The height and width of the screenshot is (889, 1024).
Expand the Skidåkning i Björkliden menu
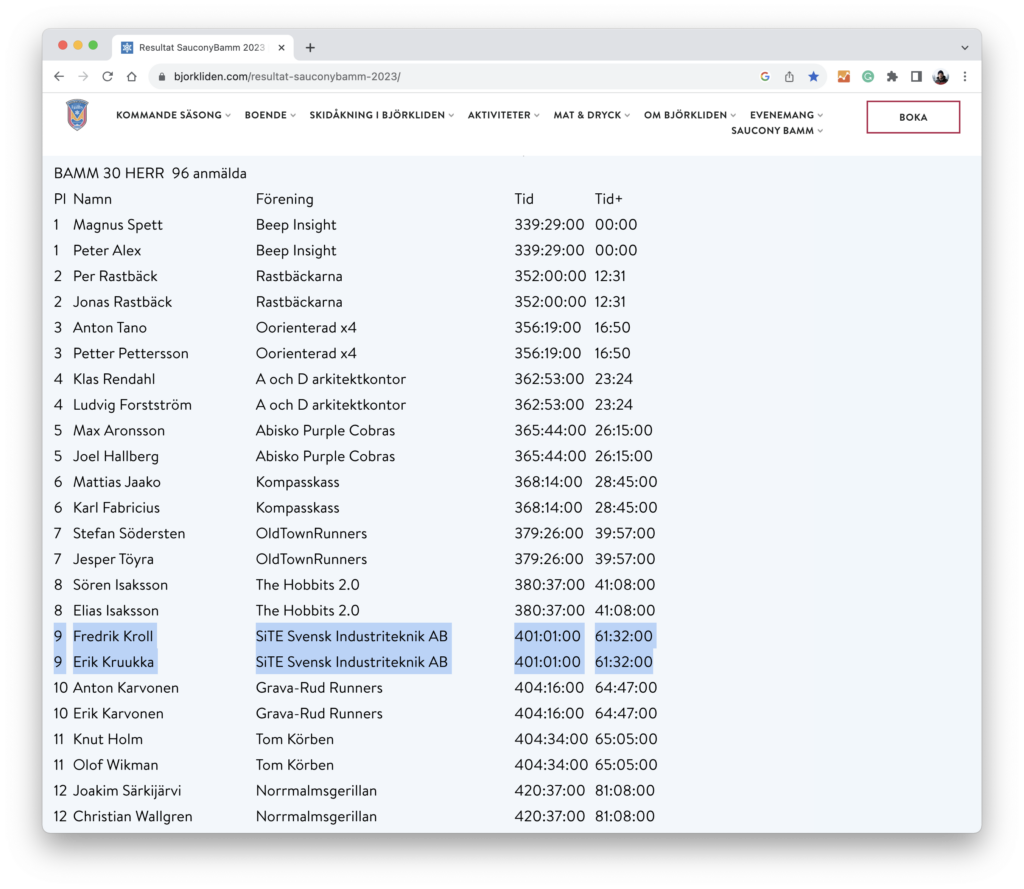pyautogui.click(x=381, y=115)
